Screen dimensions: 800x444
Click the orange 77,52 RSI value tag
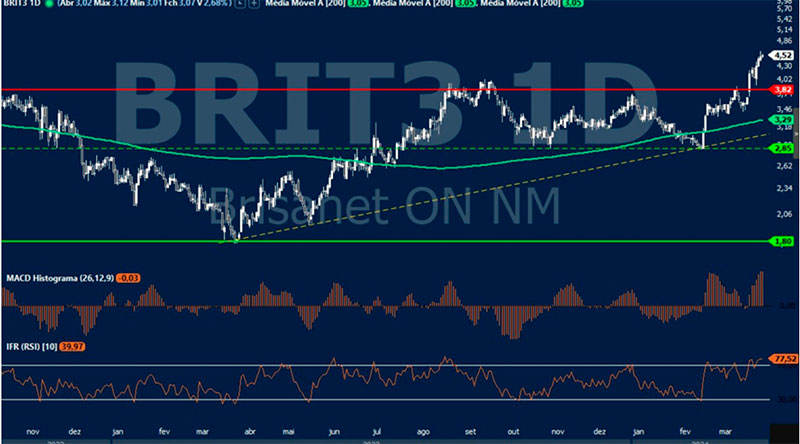[784, 359]
